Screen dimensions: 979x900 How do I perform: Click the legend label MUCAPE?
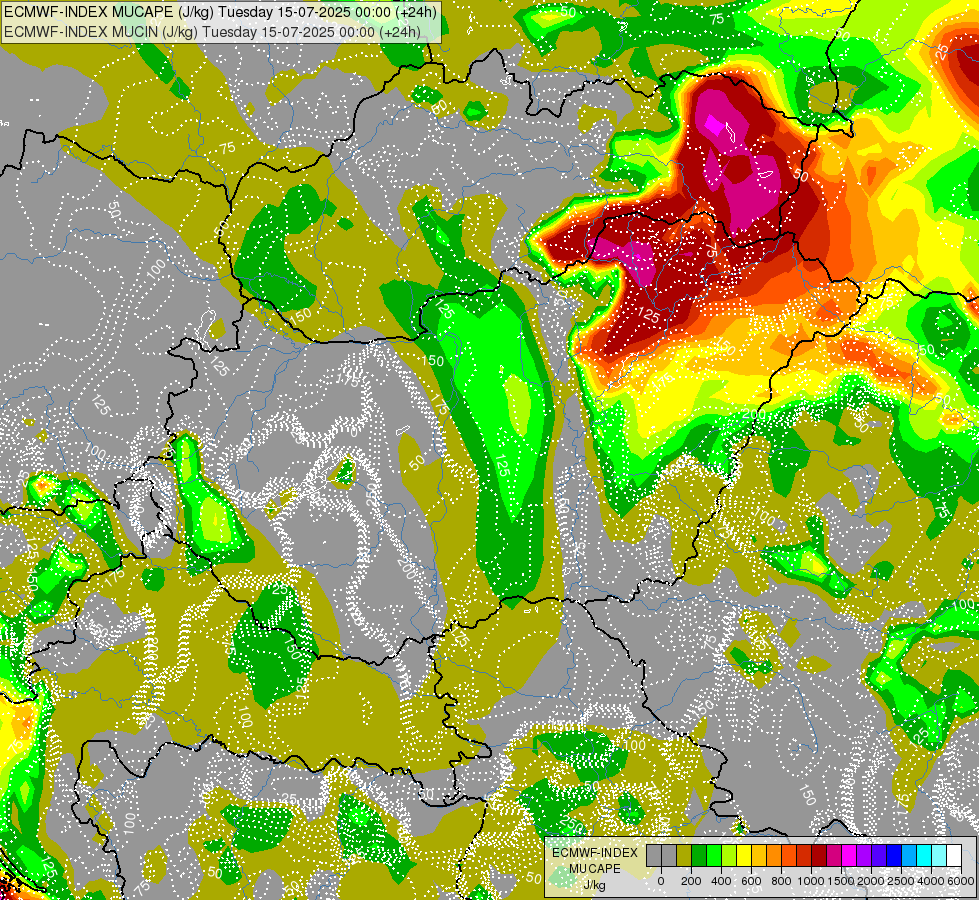[x=595, y=869]
